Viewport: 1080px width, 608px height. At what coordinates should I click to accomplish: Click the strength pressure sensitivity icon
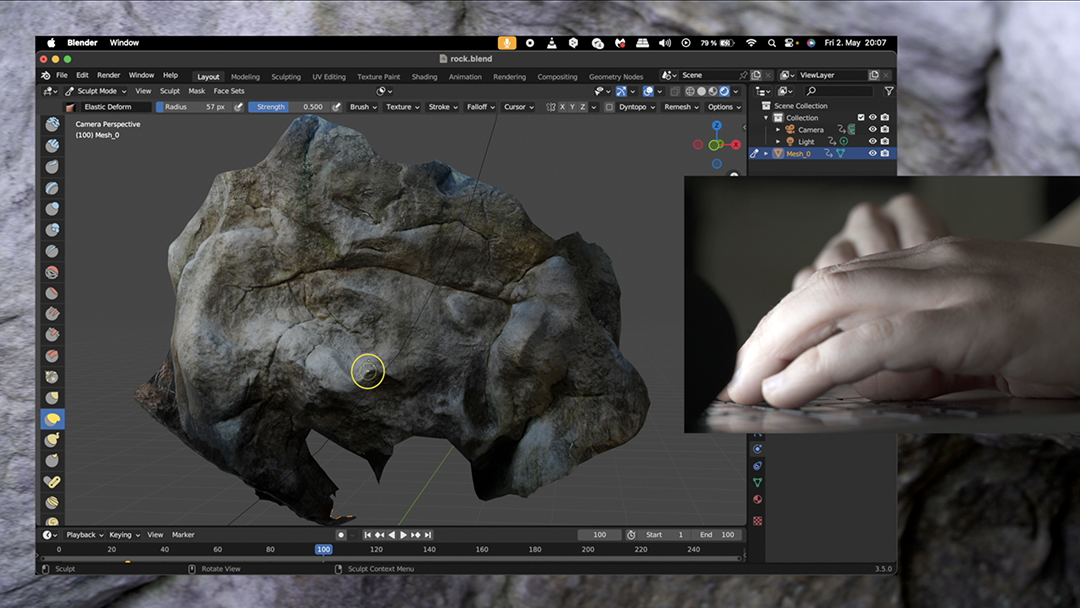point(336,107)
